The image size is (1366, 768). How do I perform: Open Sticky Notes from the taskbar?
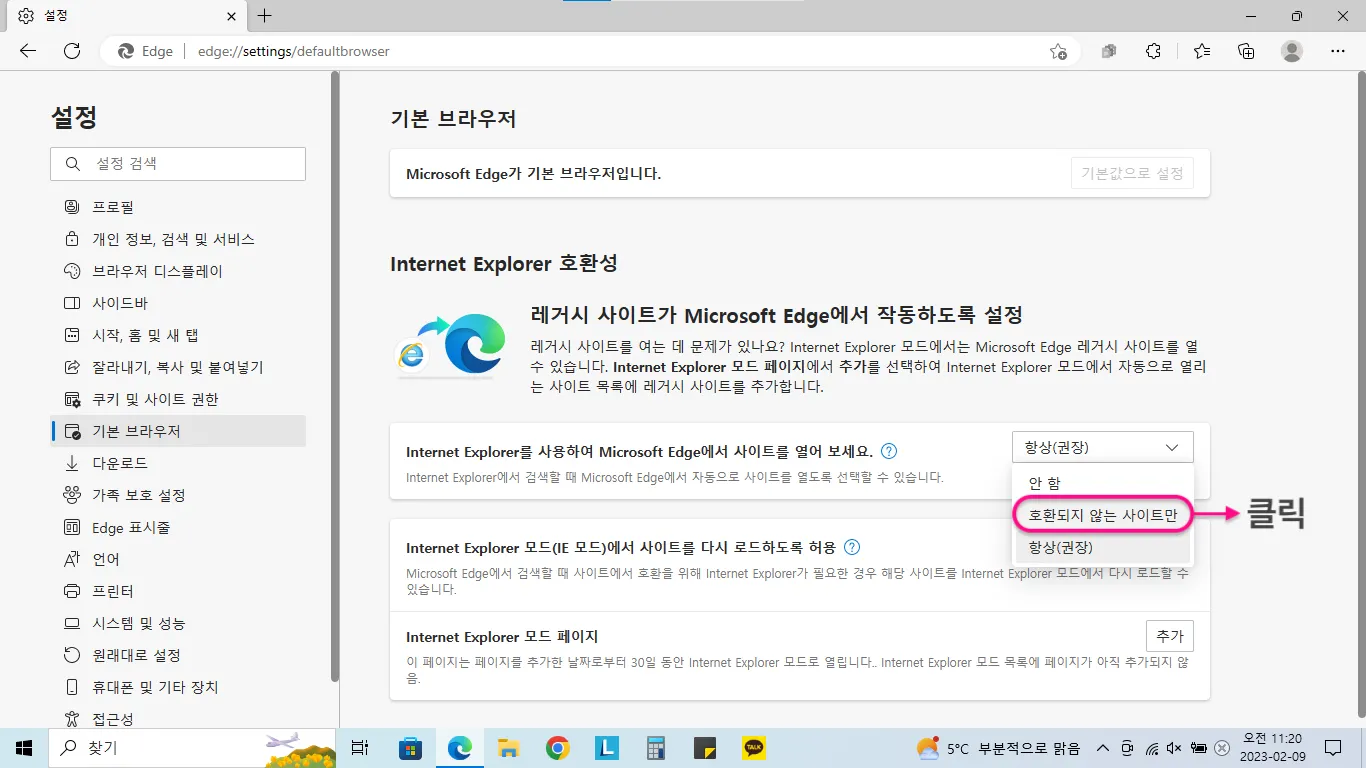coord(705,748)
